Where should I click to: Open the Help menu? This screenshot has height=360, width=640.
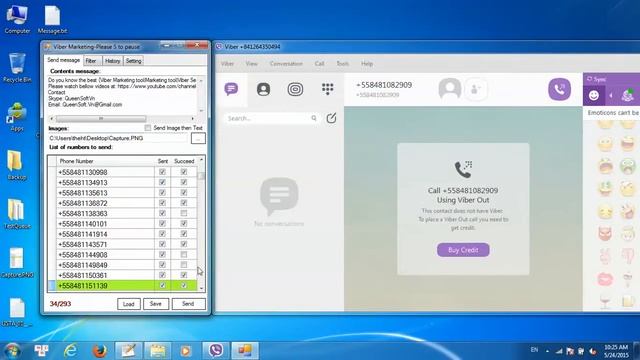click(x=367, y=64)
